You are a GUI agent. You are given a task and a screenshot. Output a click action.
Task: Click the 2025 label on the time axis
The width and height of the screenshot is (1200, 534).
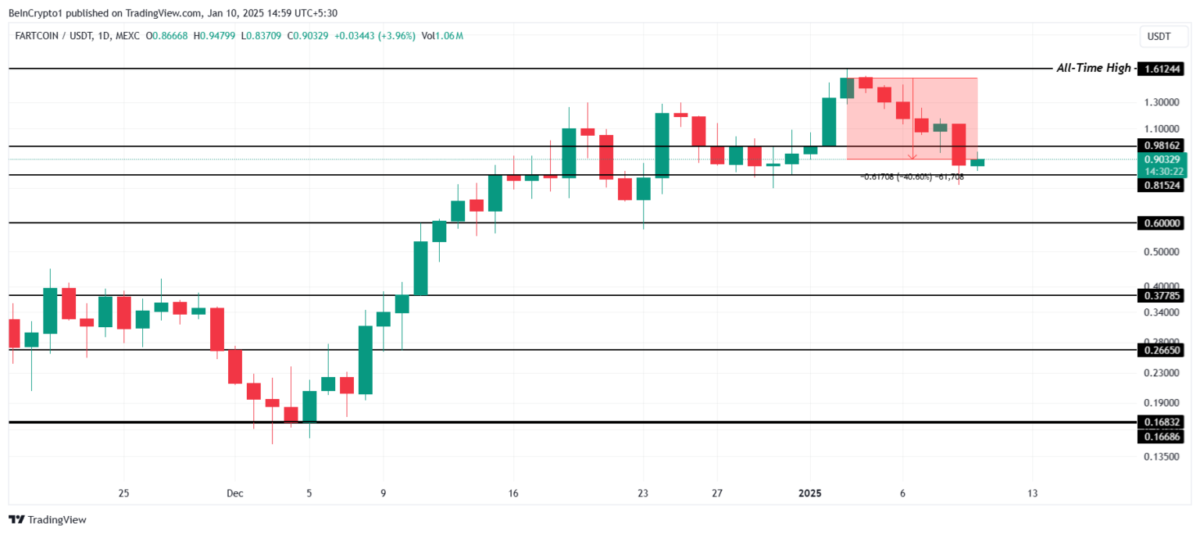tap(809, 493)
